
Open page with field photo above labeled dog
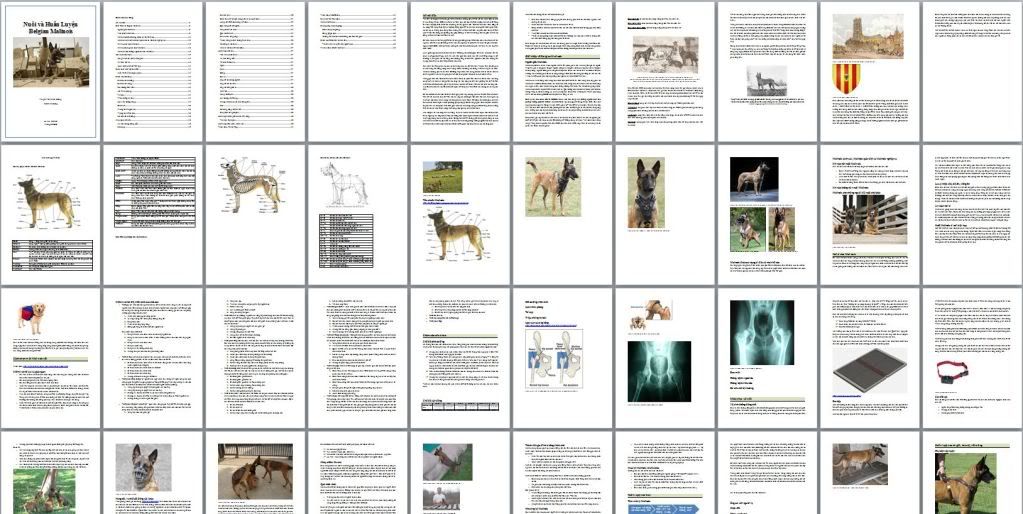pyautogui.click(x=460, y=215)
